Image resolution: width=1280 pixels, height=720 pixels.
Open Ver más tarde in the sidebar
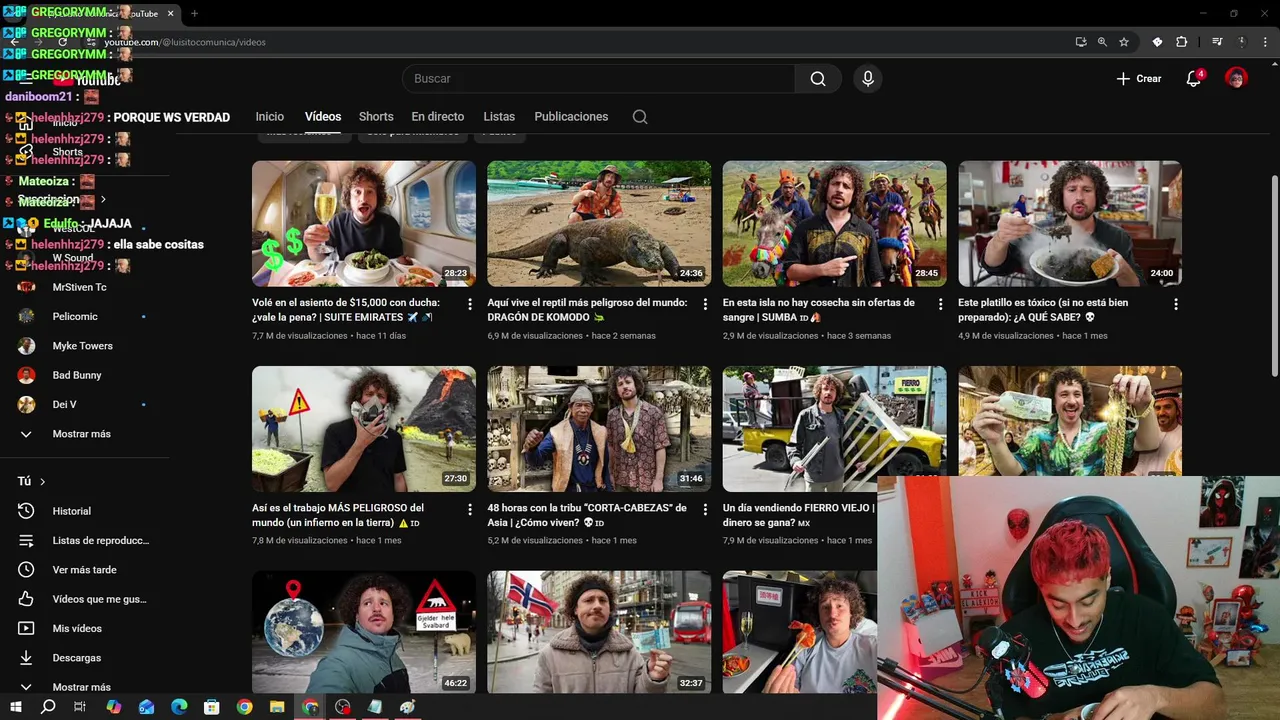click(x=85, y=570)
